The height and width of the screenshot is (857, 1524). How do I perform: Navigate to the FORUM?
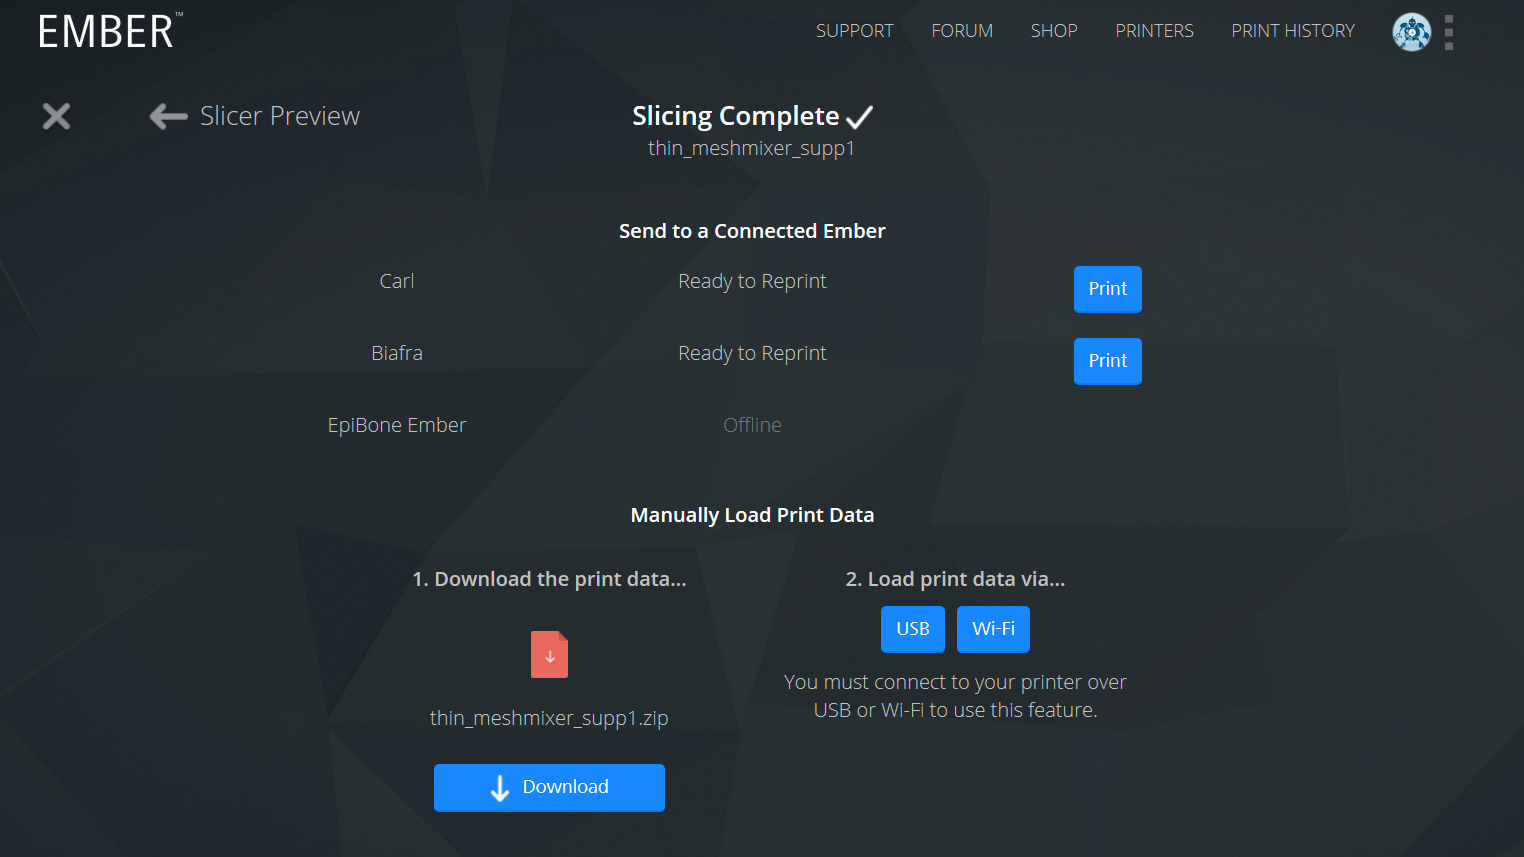tap(962, 31)
